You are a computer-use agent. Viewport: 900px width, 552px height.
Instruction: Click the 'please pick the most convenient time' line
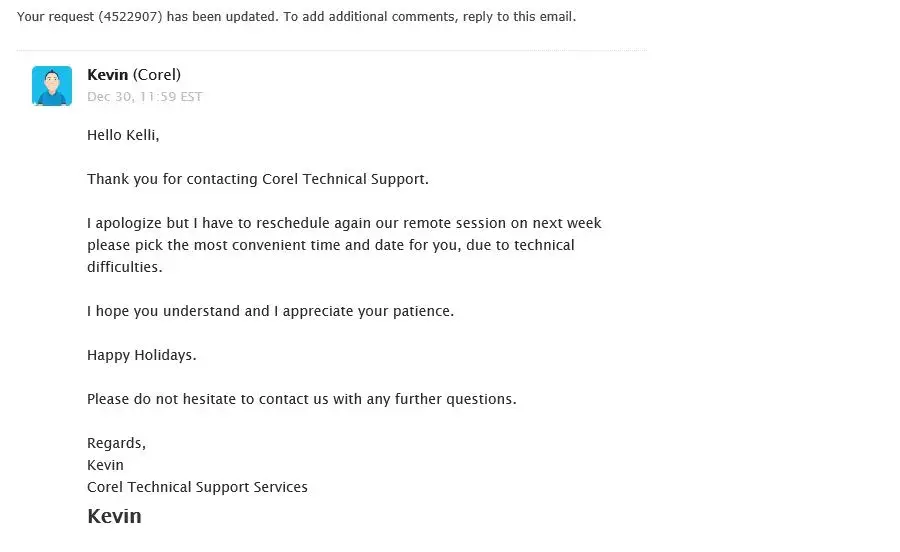(330, 245)
